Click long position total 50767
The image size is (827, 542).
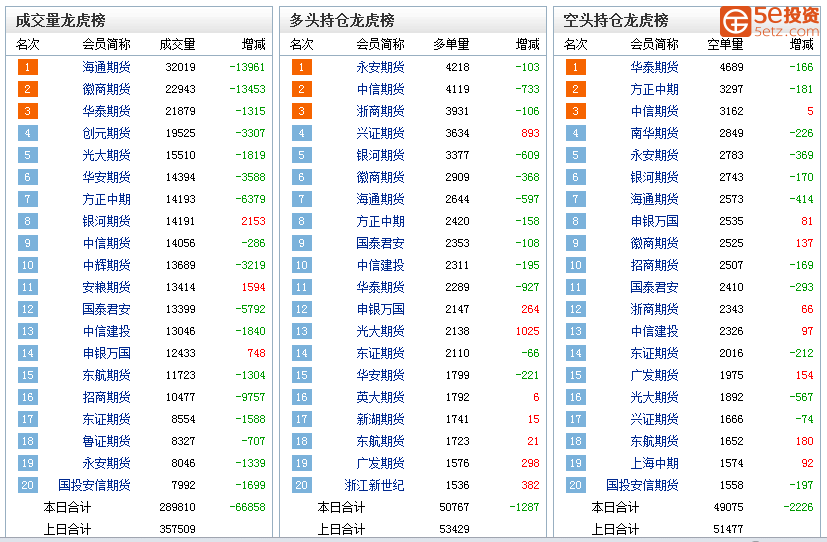point(454,507)
